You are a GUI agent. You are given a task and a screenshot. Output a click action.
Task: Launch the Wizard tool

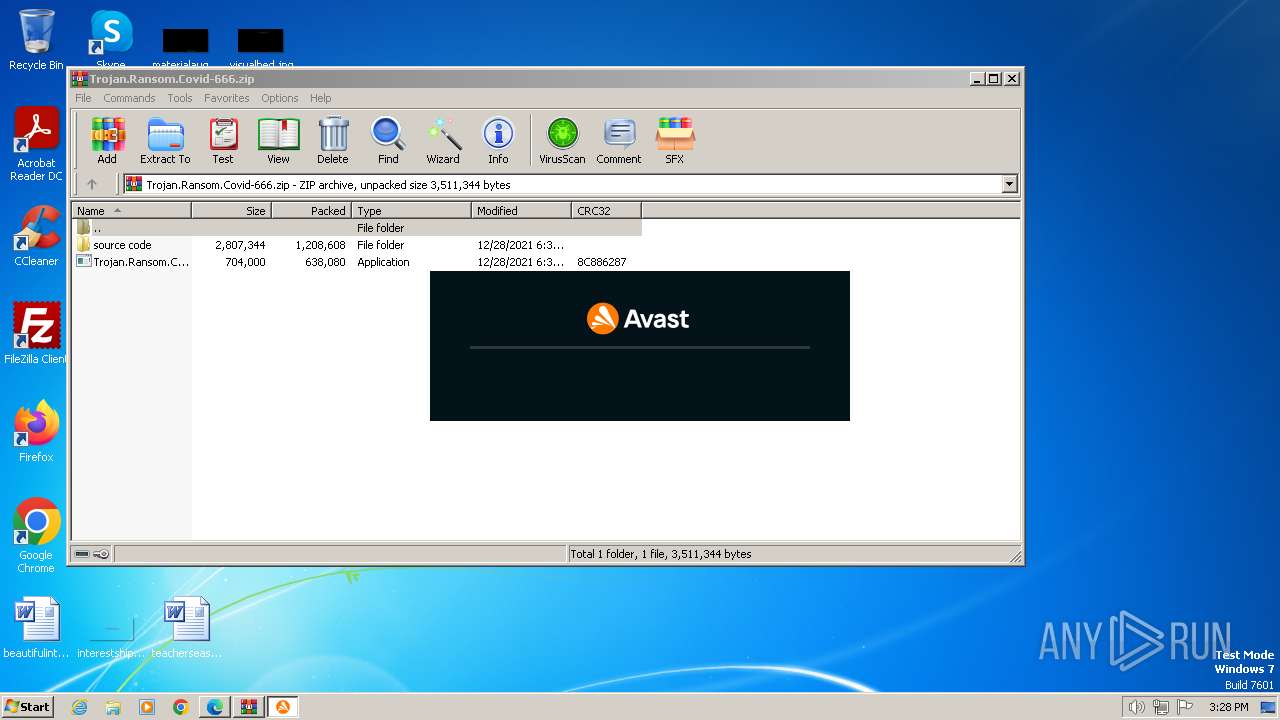point(443,140)
